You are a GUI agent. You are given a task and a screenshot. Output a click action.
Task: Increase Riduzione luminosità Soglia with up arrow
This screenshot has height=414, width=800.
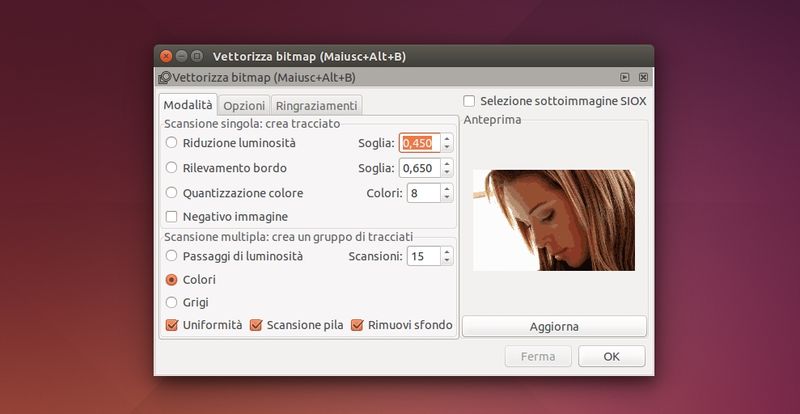[x=447, y=138]
